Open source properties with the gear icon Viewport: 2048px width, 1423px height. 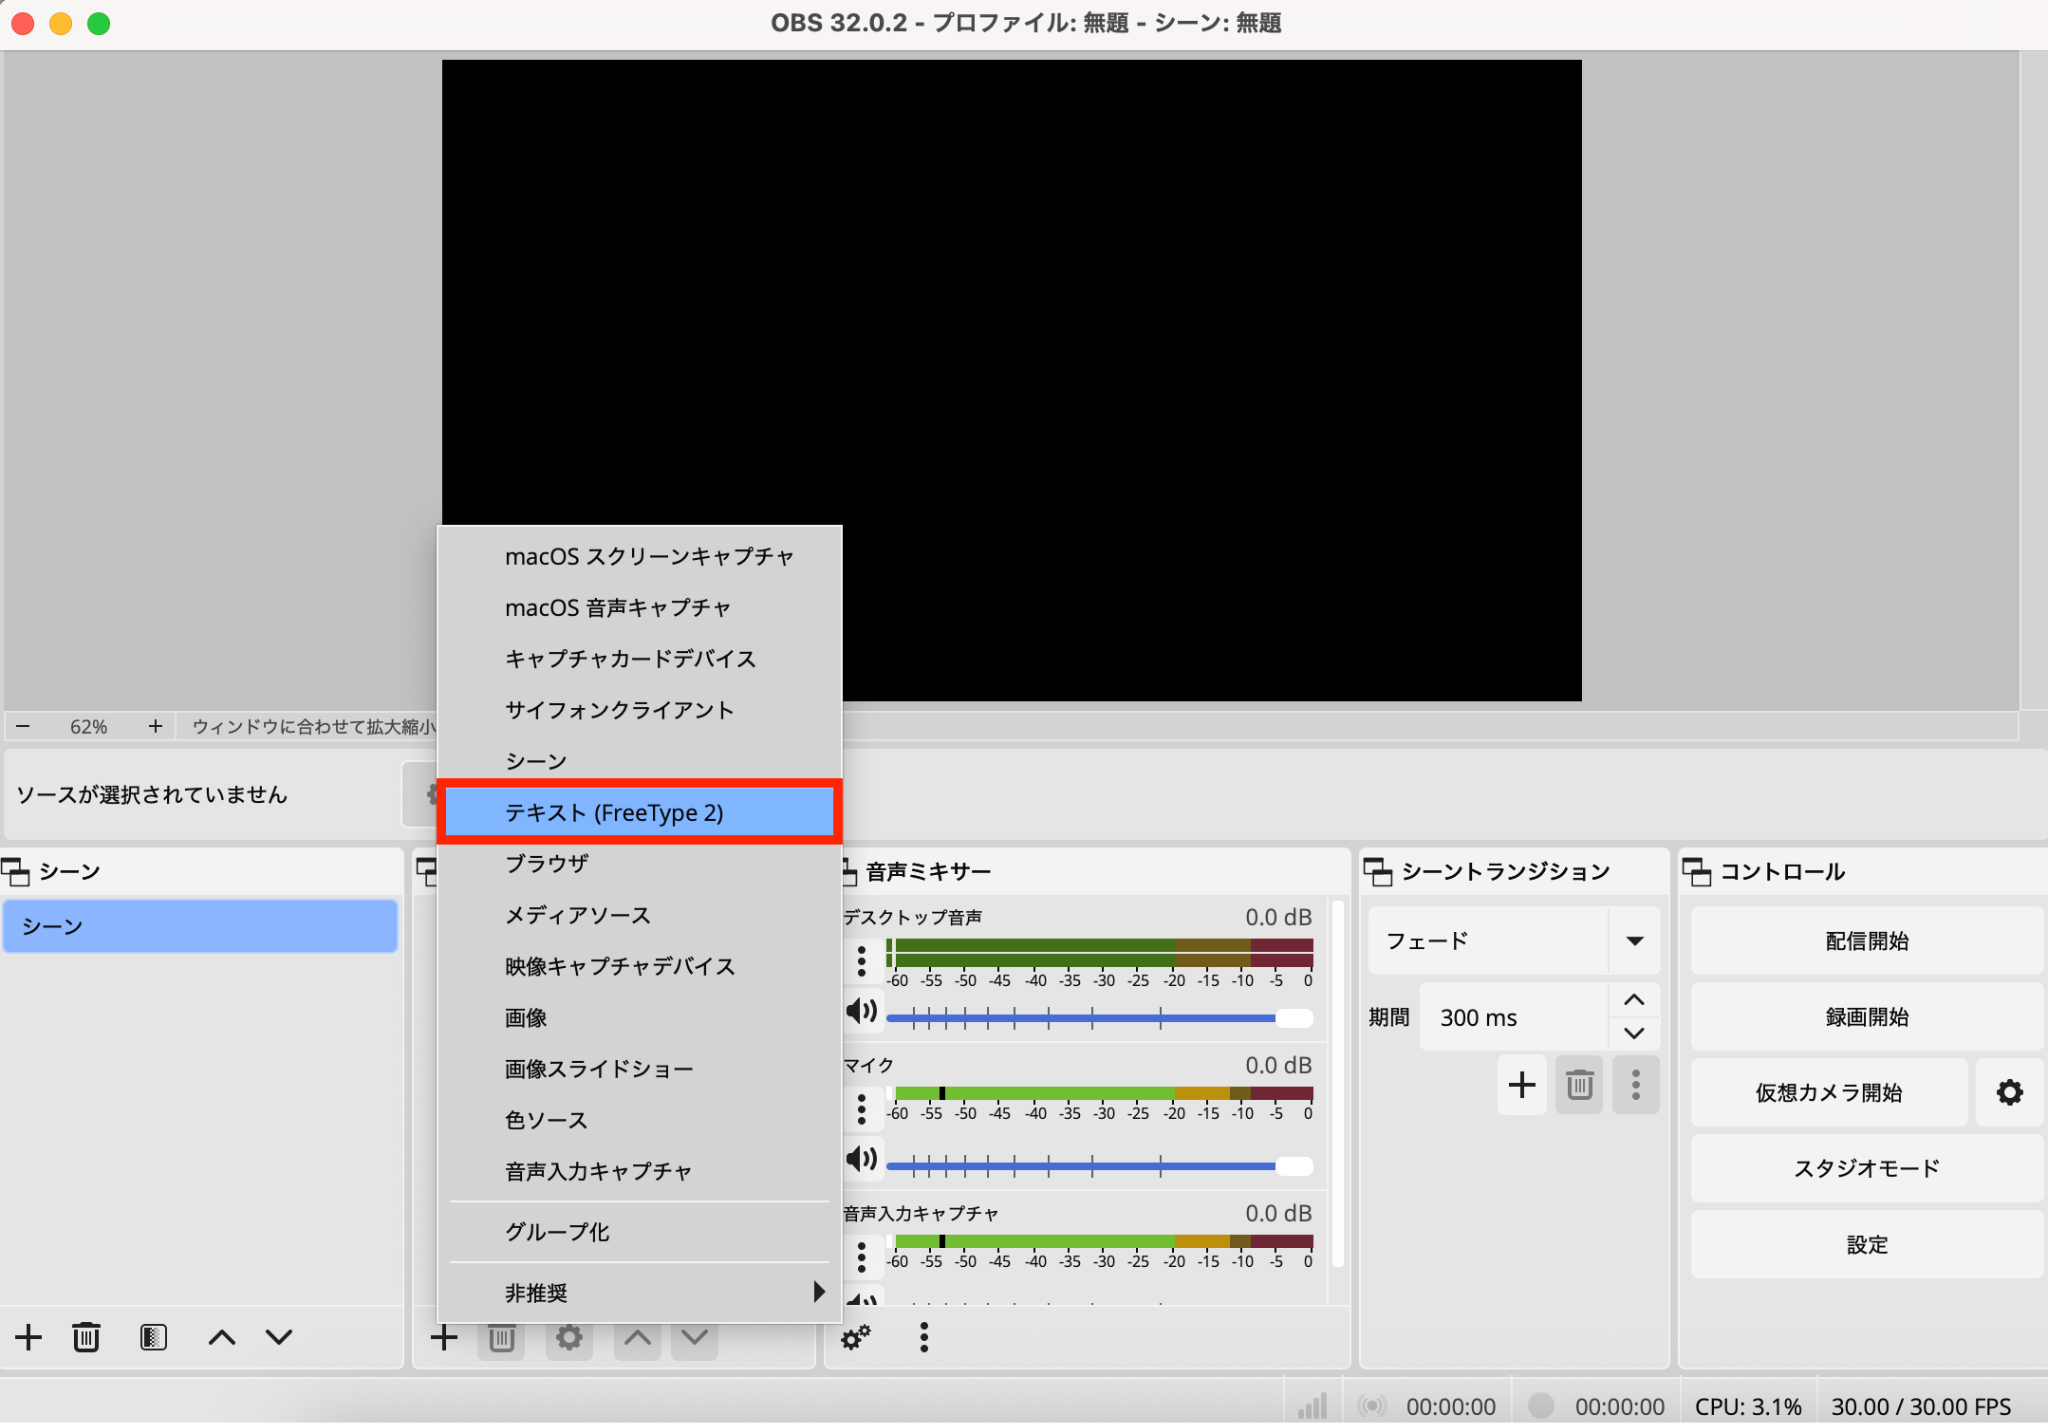568,1337
